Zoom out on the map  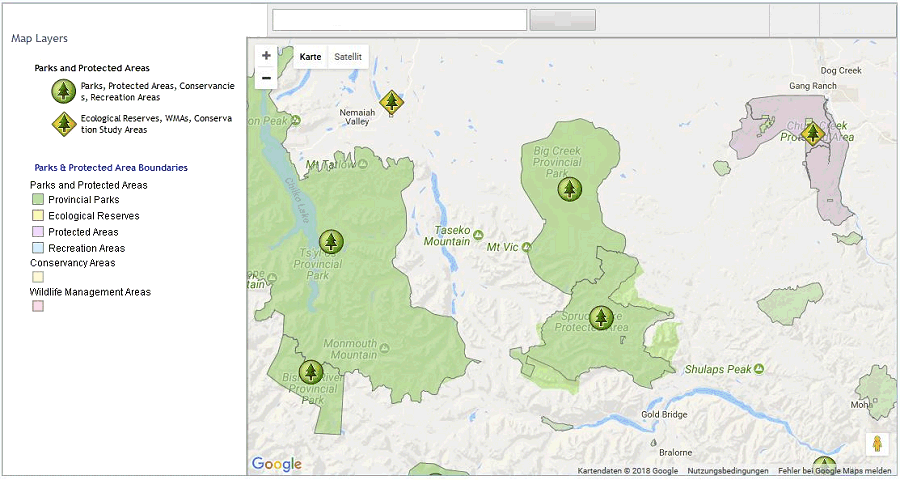pyautogui.click(x=266, y=78)
